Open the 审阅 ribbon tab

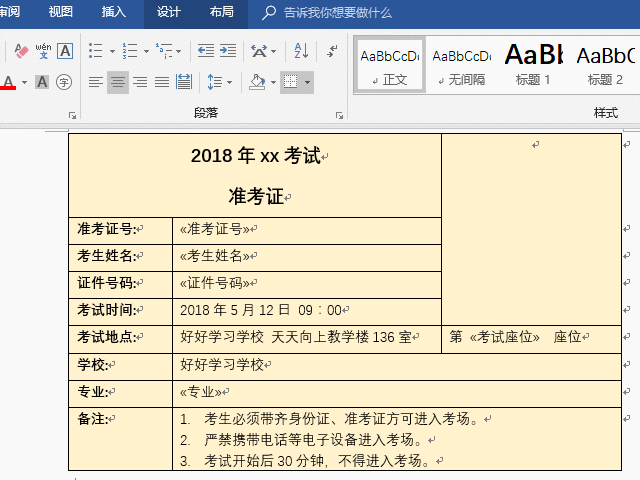[x=9, y=11]
